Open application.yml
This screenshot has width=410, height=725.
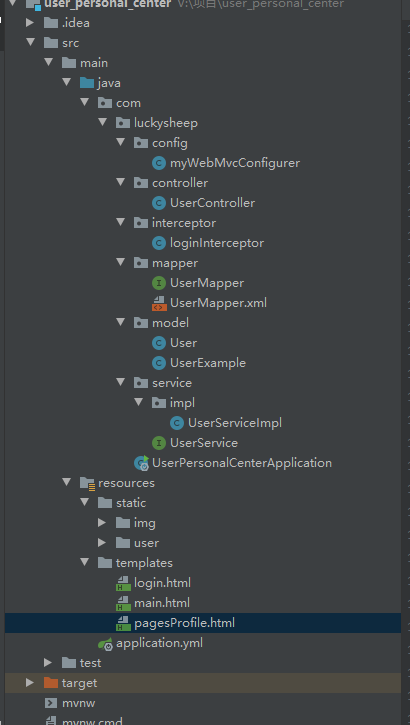159,643
